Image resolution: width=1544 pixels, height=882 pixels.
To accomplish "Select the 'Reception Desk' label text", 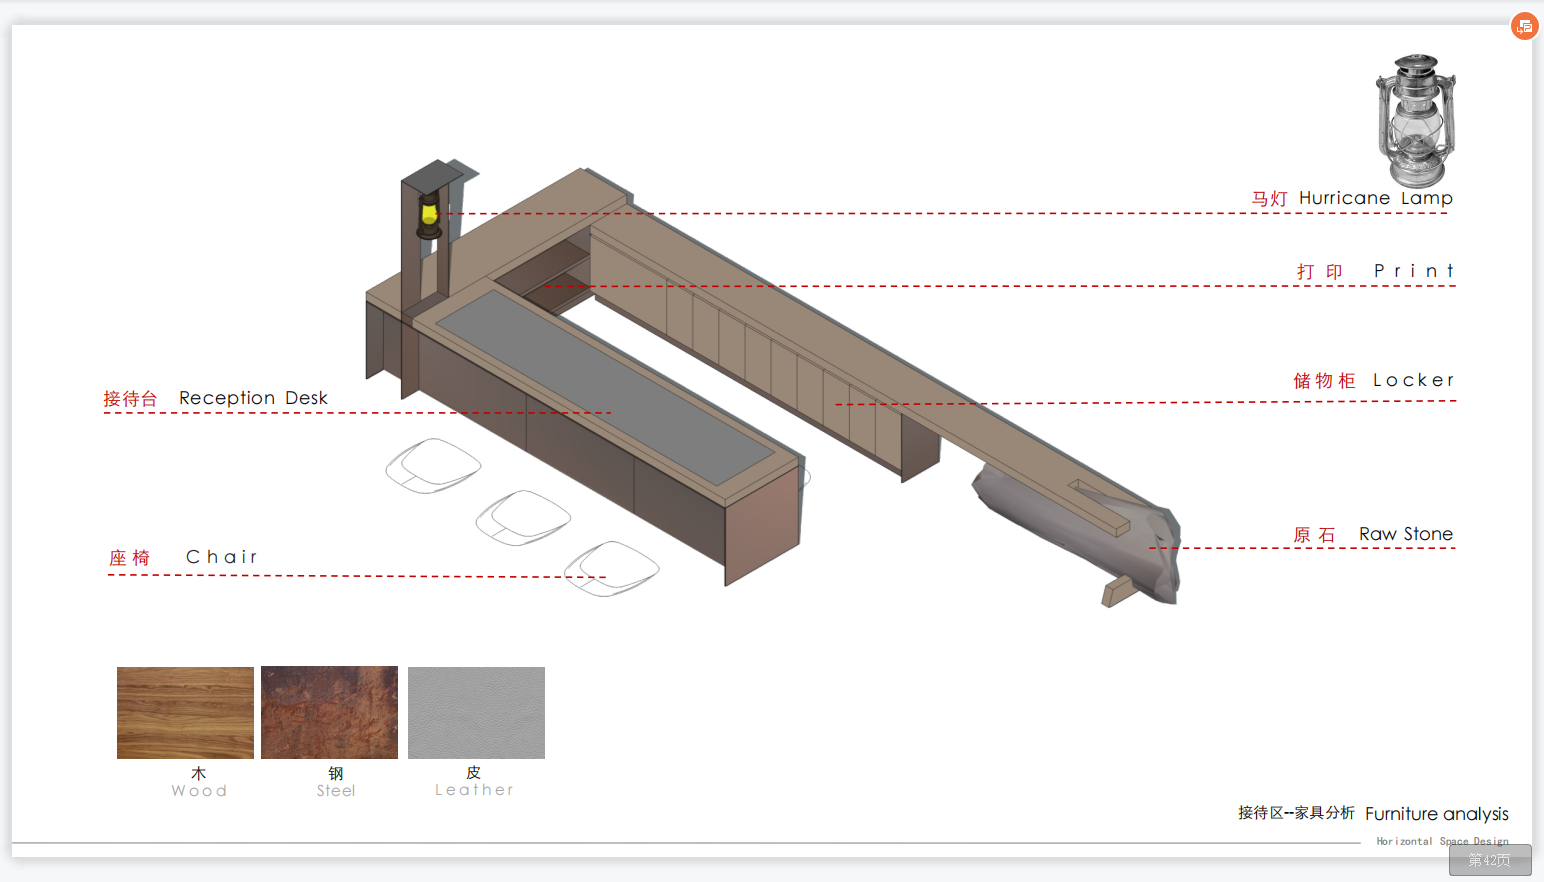I will (253, 398).
